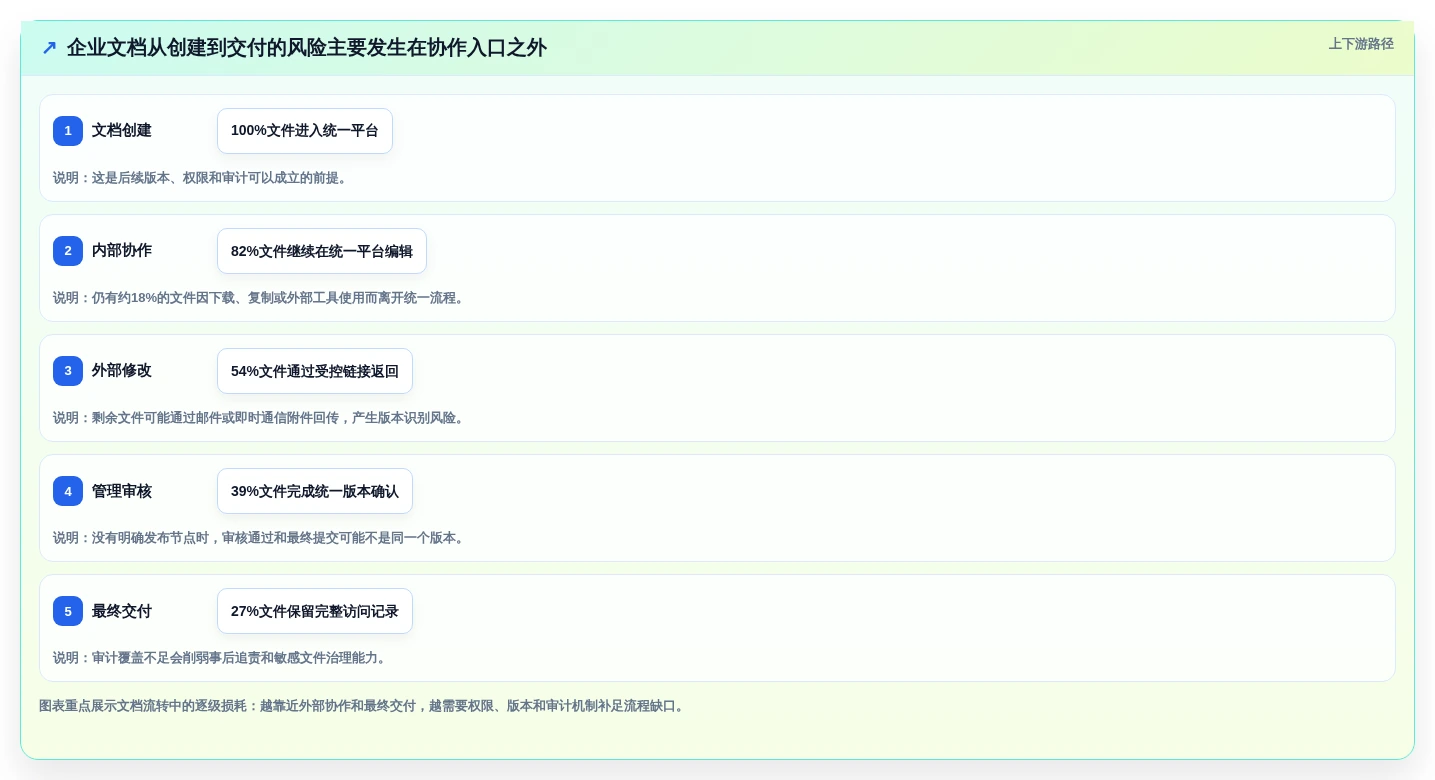Click the 内部协作 stage label
The image size is (1435, 780).
[x=122, y=251]
